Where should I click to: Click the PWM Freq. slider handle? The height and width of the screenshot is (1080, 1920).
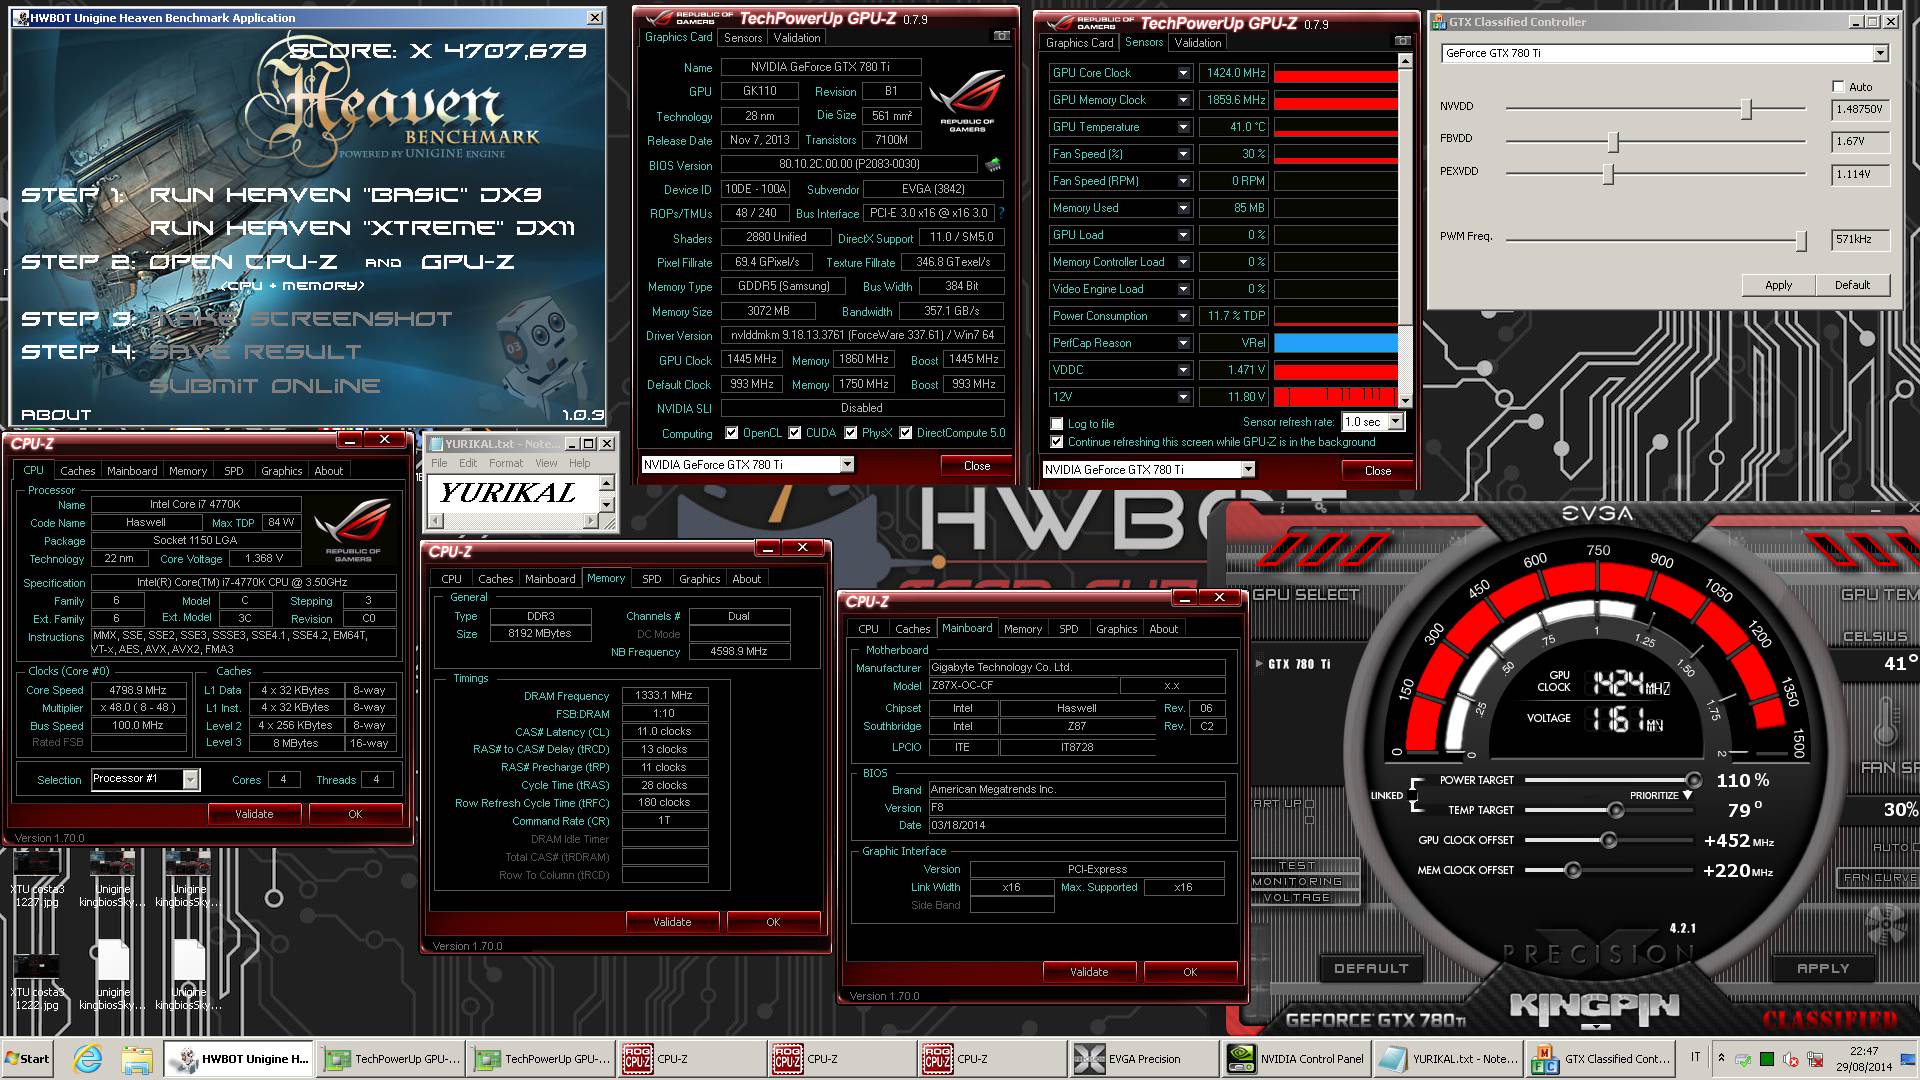1801,240
